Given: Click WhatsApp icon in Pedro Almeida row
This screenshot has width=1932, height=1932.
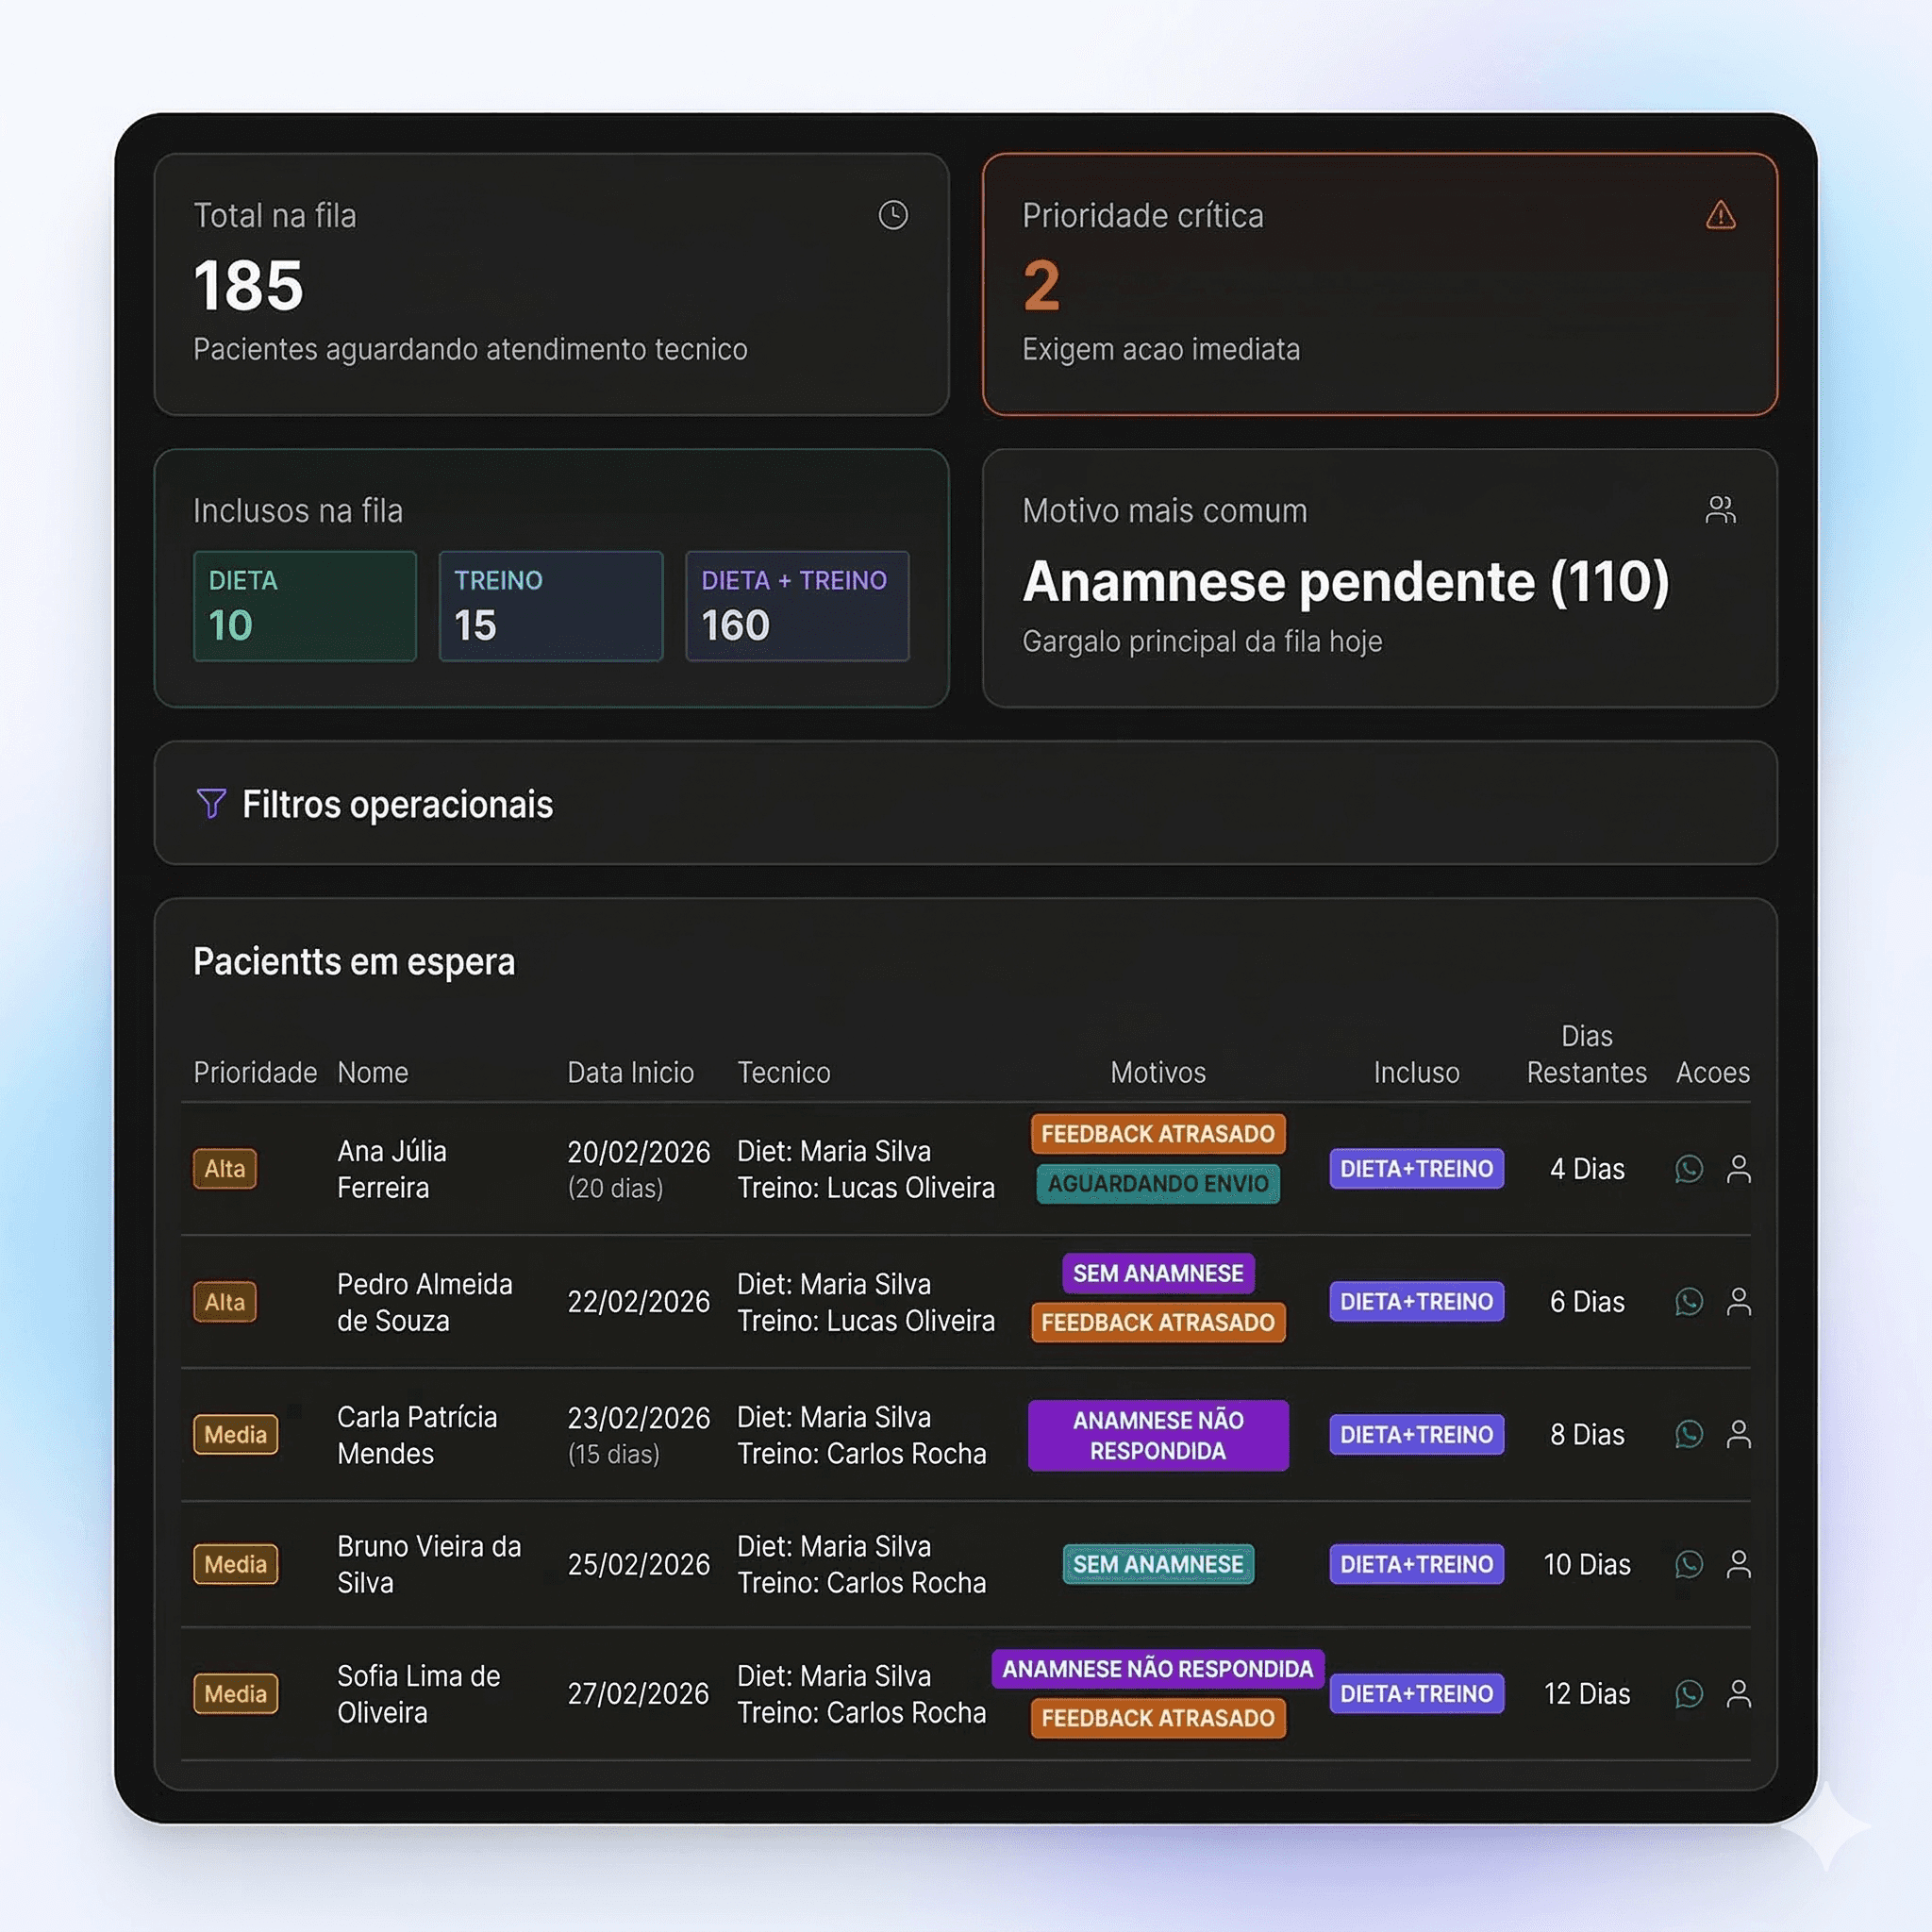Looking at the screenshot, I should (1688, 1301).
